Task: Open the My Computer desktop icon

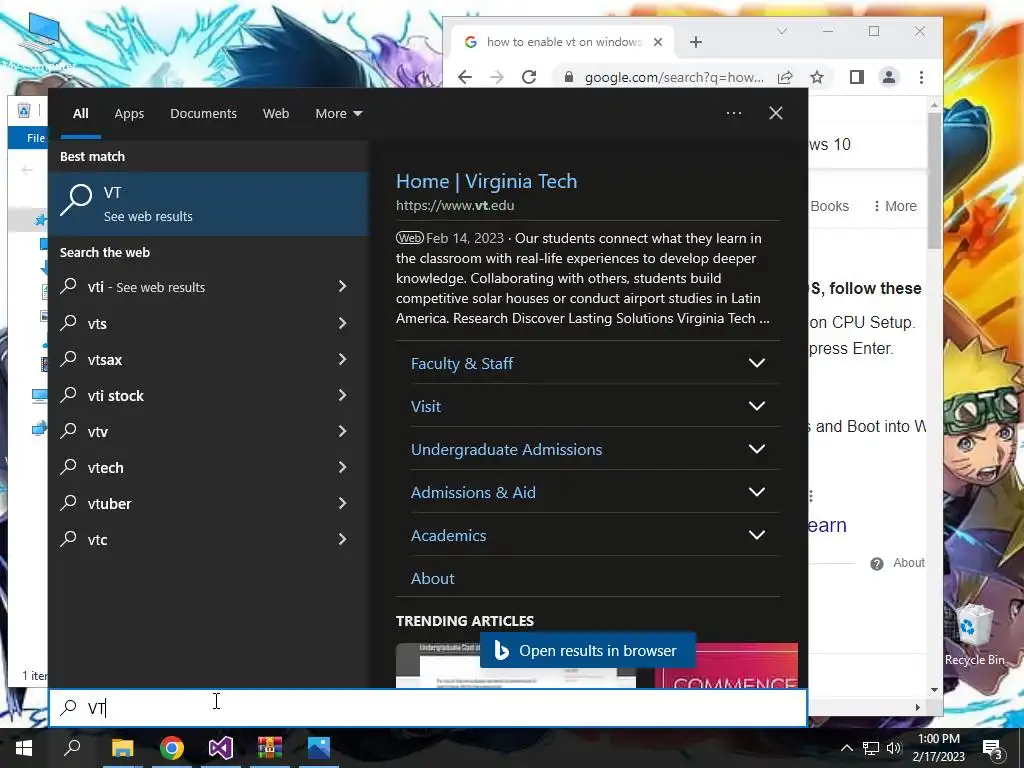Action: click(39, 40)
